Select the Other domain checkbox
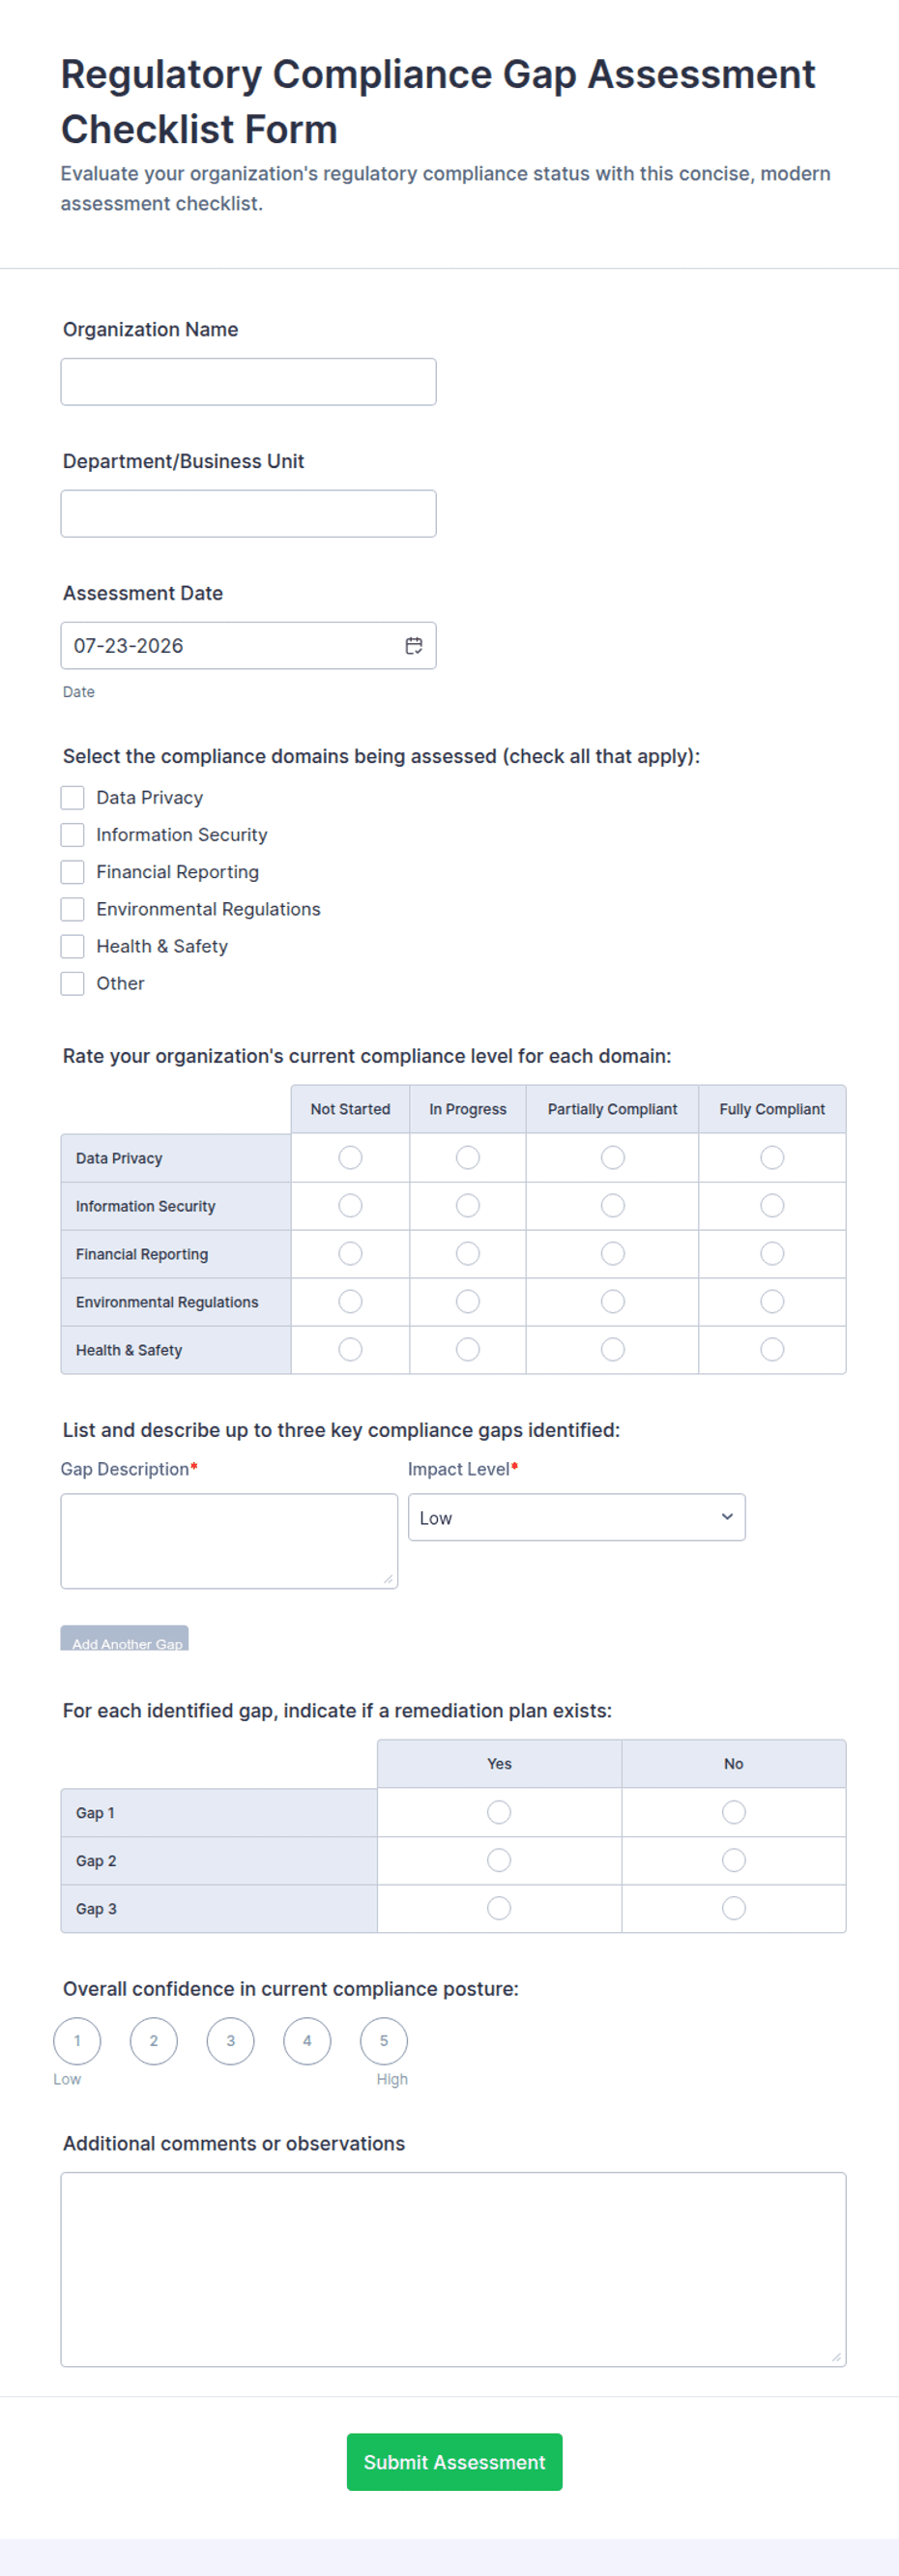The height and width of the screenshot is (2576, 899). [x=72, y=983]
